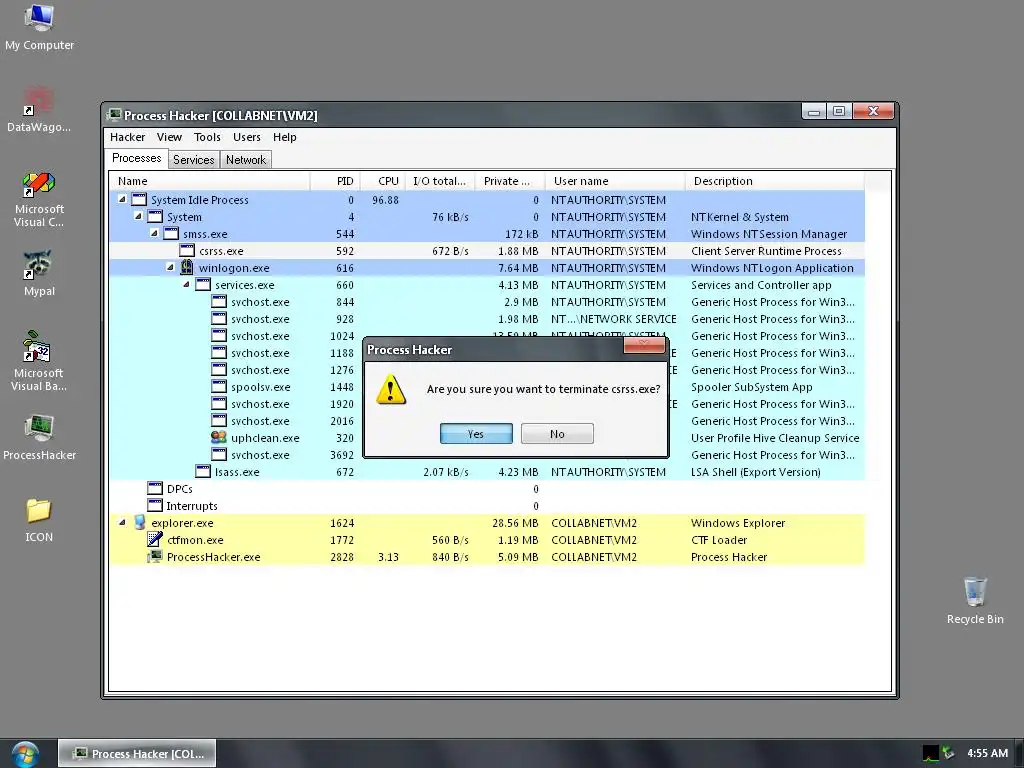
Task: Select the ProcessHacker desktop icon
Action: (x=39, y=437)
